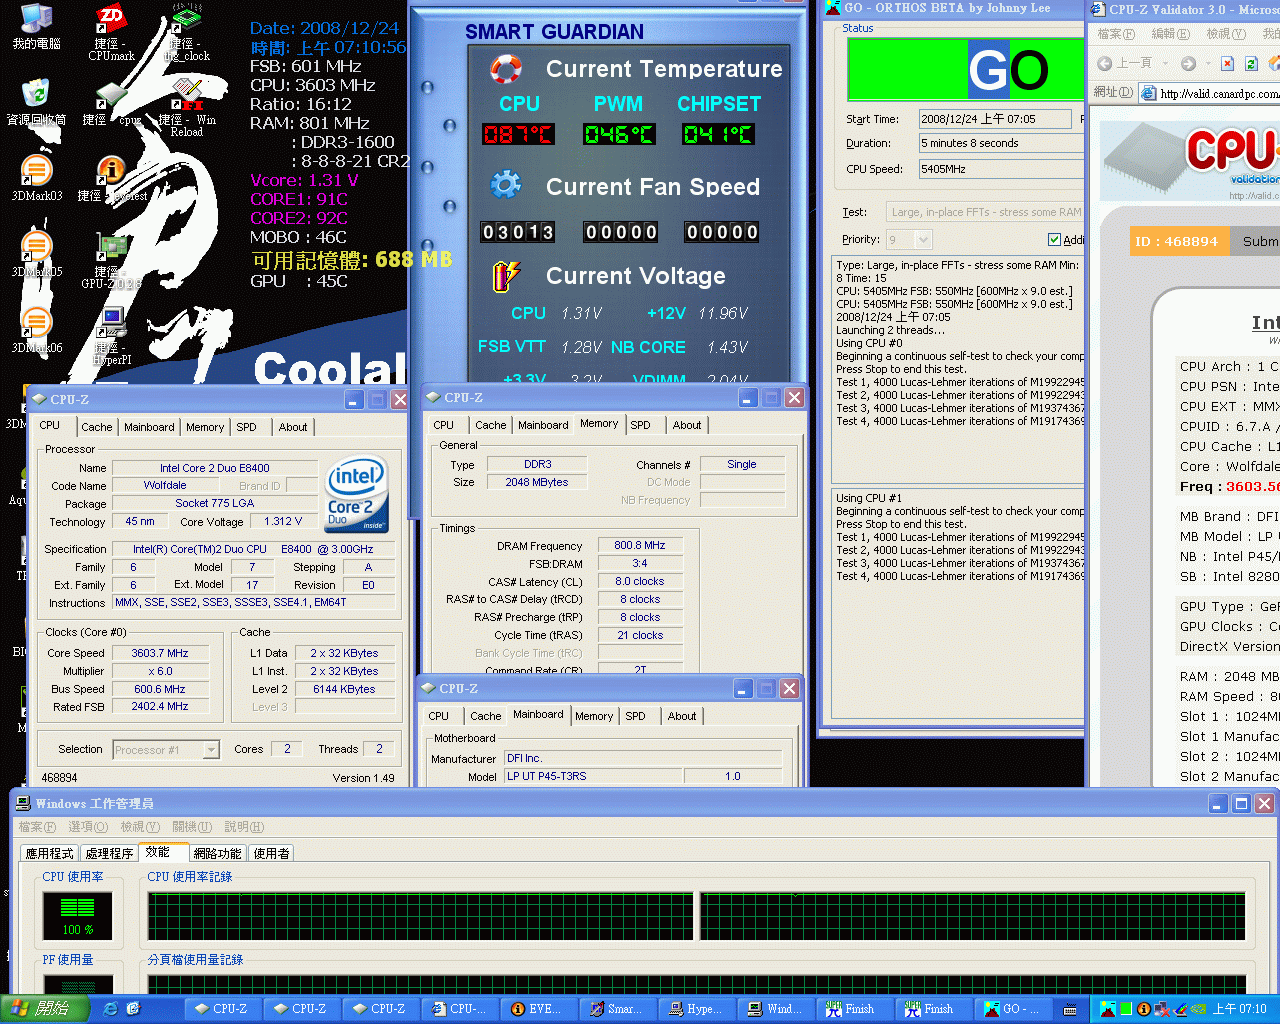
Task: Click the ID : 468894 orange tab
Action: click(1177, 241)
